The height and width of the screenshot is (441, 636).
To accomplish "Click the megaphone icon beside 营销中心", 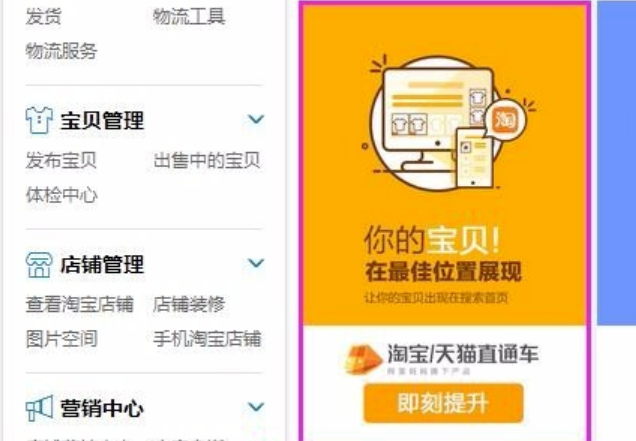I will click(x=39, y=408).
